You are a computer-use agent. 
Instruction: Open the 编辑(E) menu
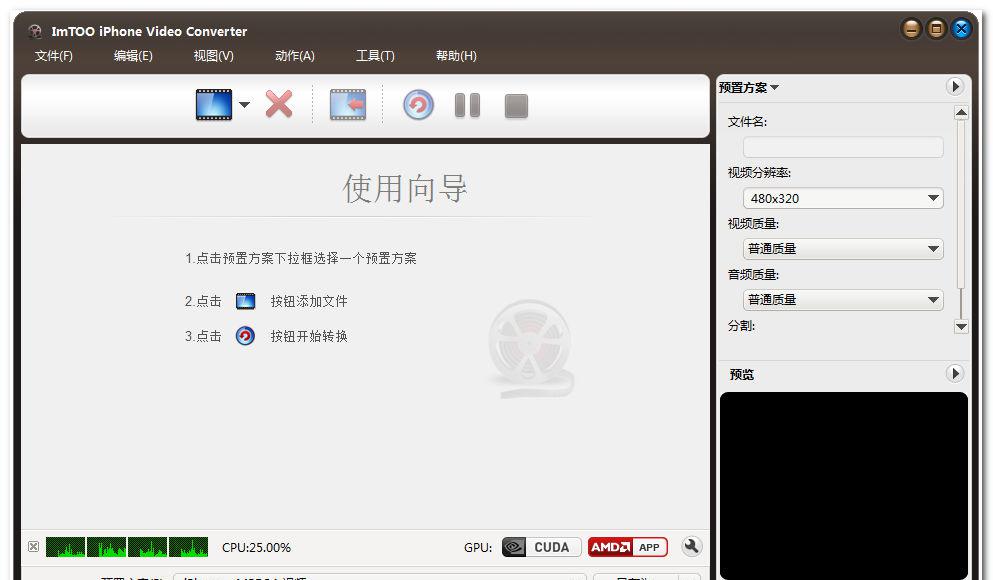[133, 56]
